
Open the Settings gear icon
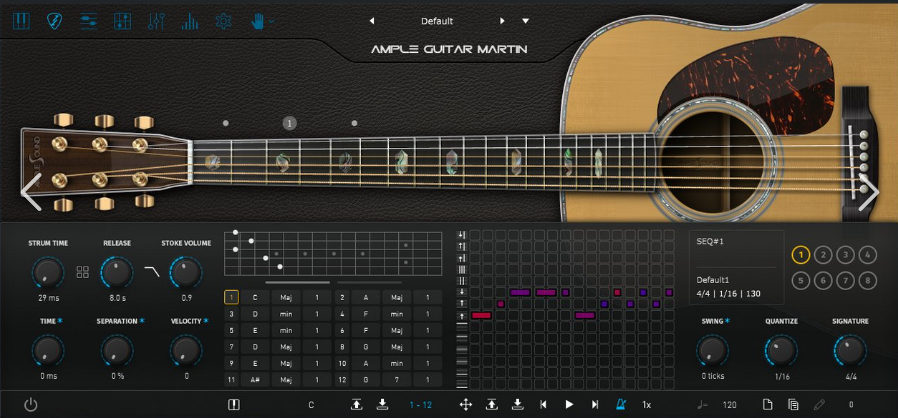coord(223,21)
